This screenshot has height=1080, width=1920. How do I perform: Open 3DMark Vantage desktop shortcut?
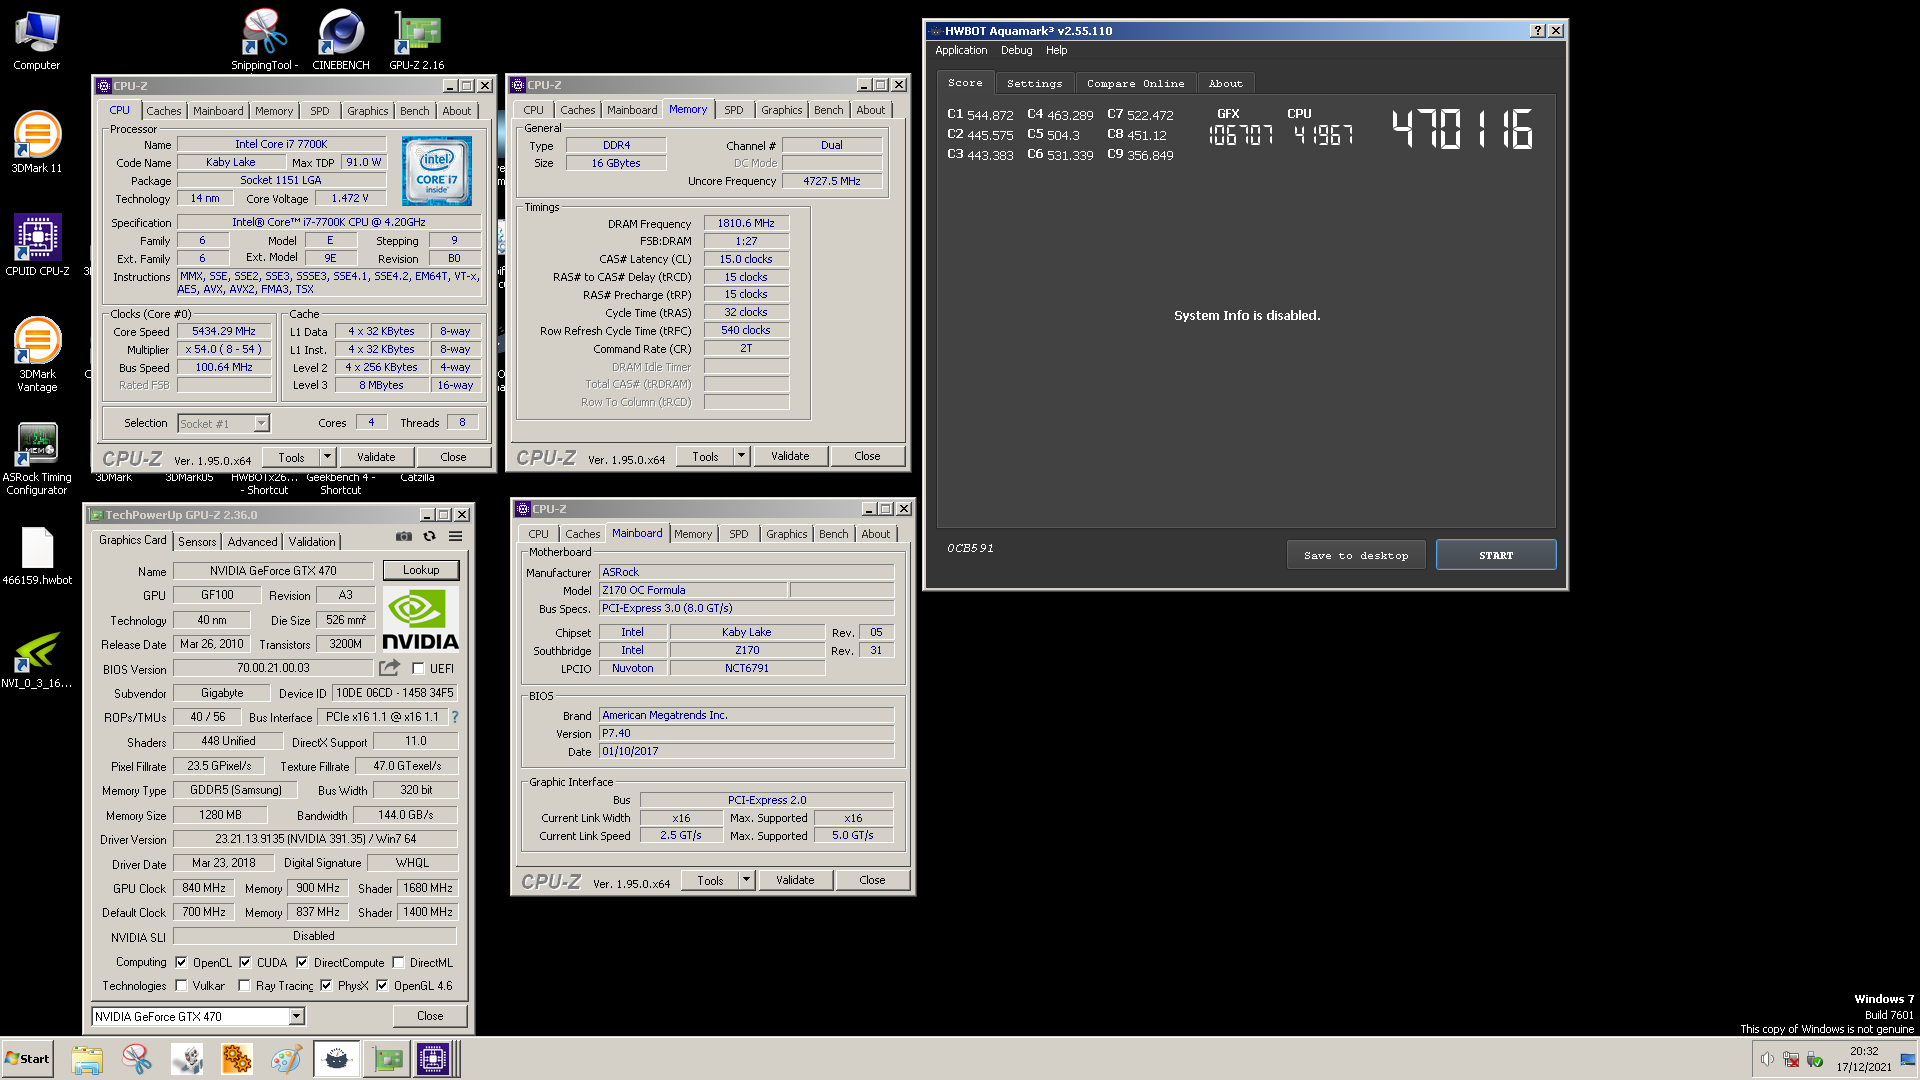[x=37, y=354]
